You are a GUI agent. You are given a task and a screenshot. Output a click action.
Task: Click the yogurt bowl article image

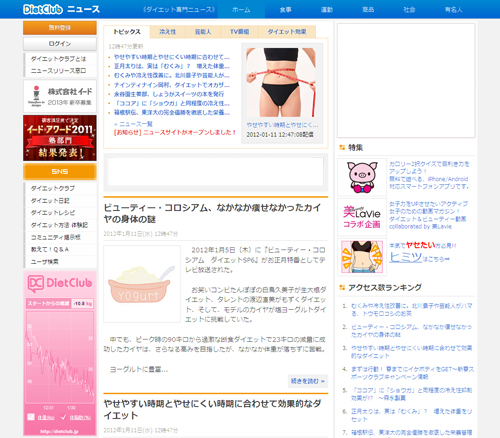click(x=142, y=284)
